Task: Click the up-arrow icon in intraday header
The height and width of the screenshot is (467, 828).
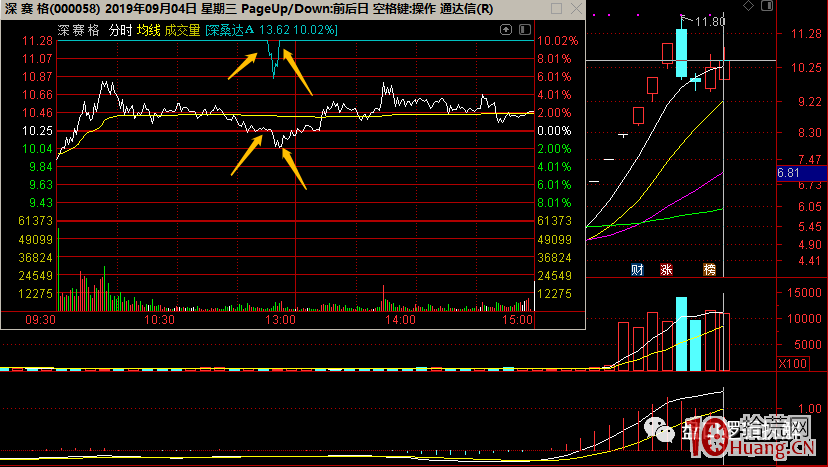Action: coord(505,30)
